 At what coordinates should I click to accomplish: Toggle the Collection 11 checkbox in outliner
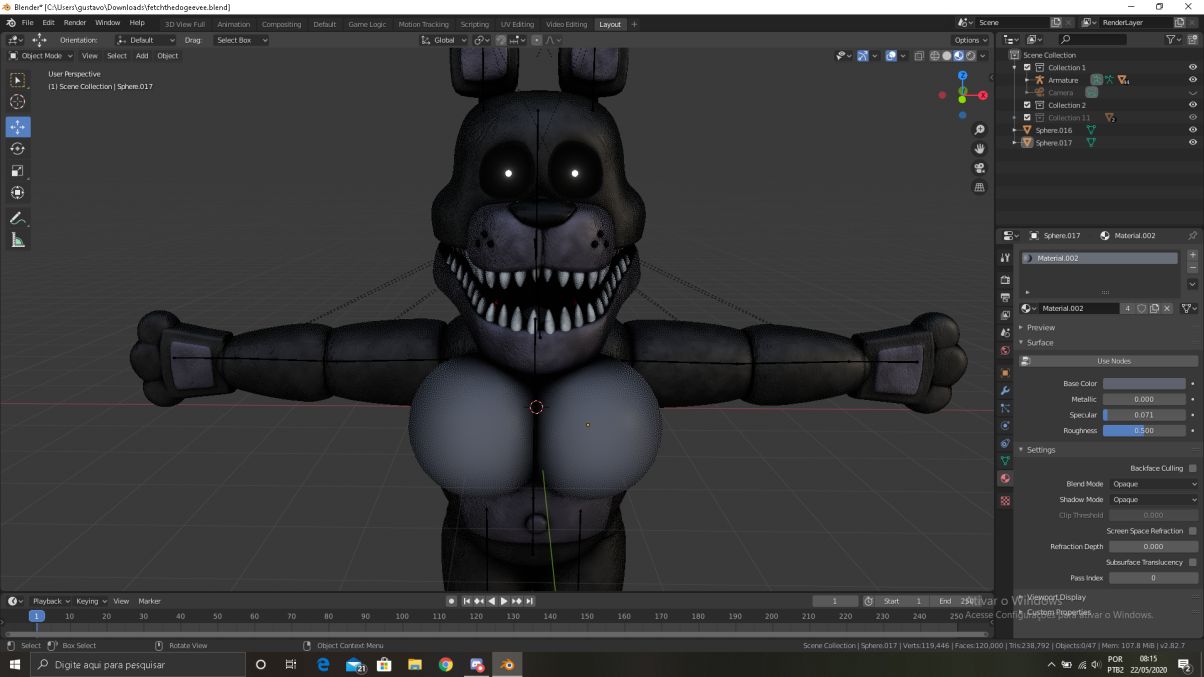[x=1027, y=118]
